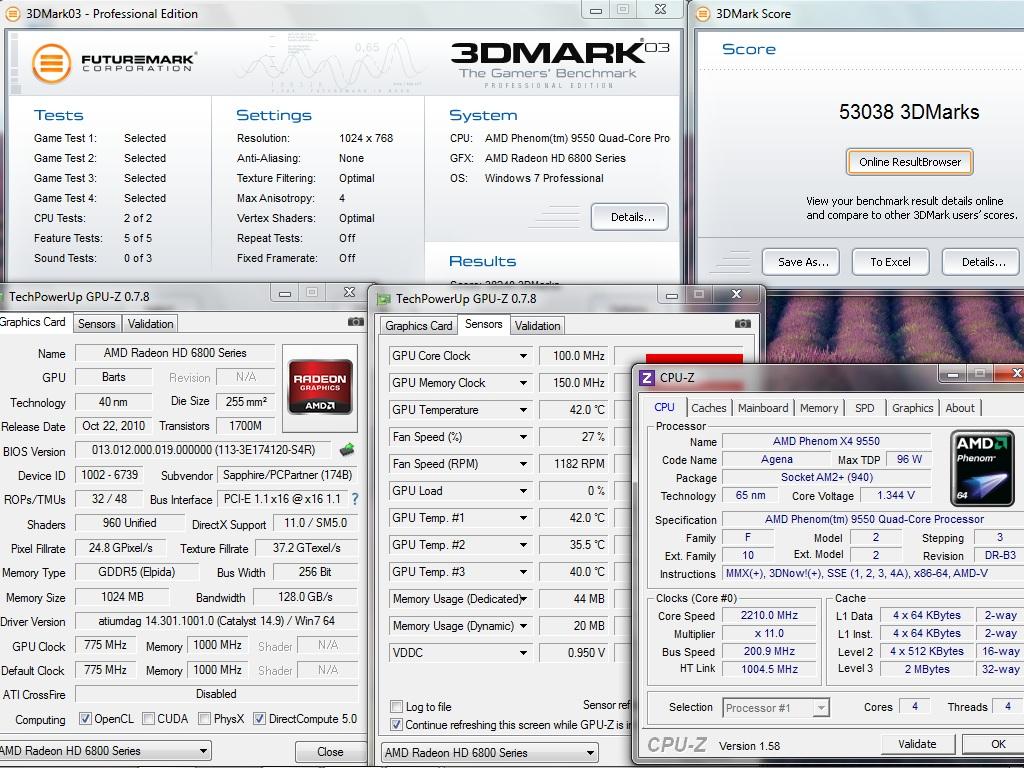The image size is (1024, 768).
Task: Click Save As button in Score window
Action: point(801,262)
